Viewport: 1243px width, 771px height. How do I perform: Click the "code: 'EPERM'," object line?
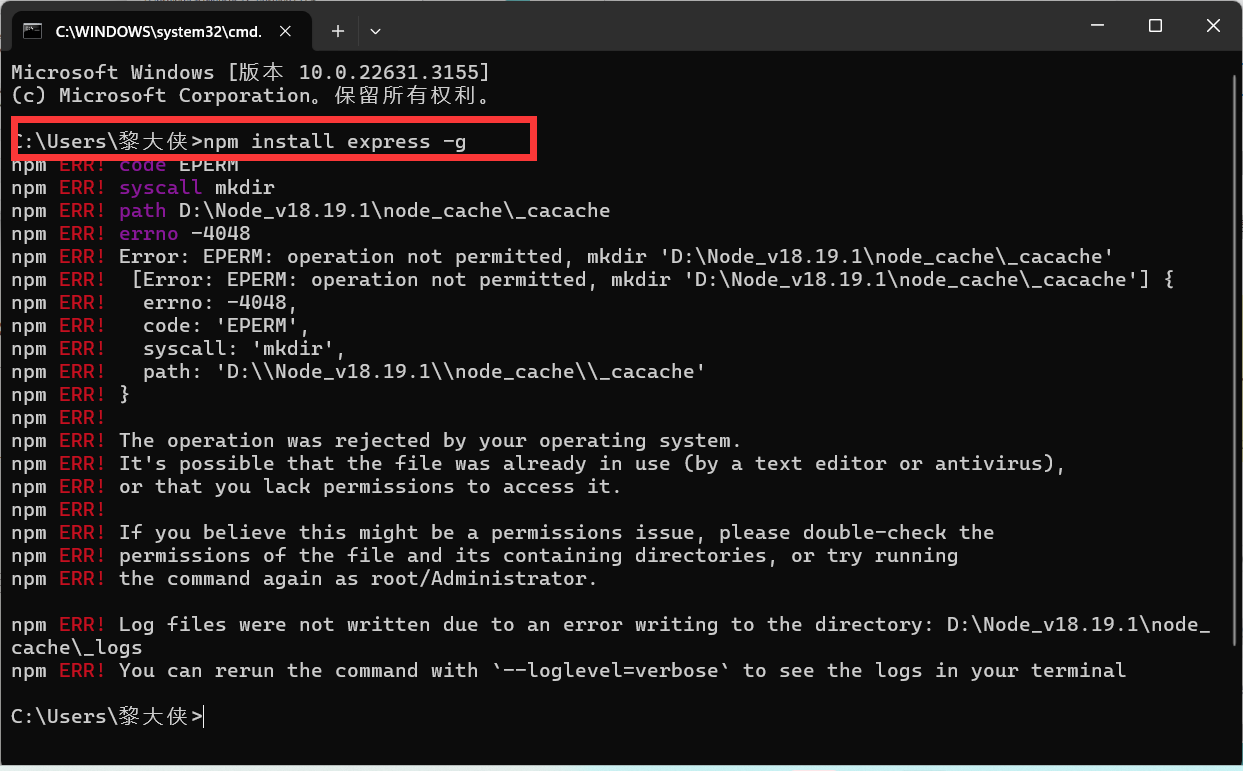(161, 325)
